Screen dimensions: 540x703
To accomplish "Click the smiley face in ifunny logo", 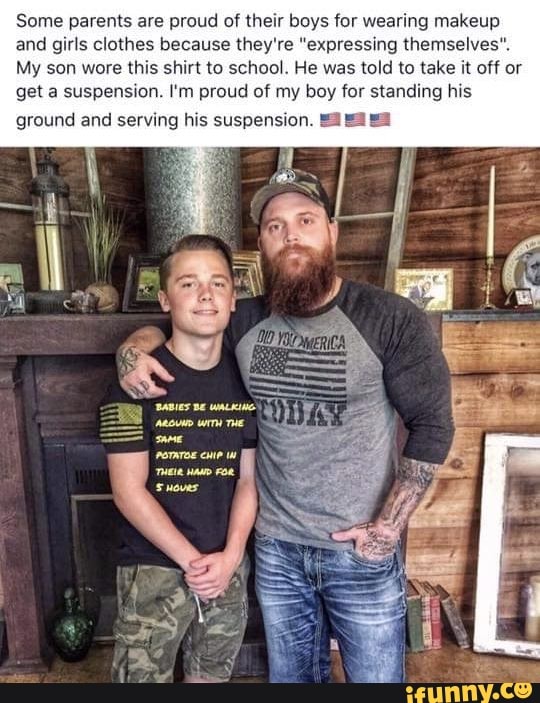I will point(522,690).
